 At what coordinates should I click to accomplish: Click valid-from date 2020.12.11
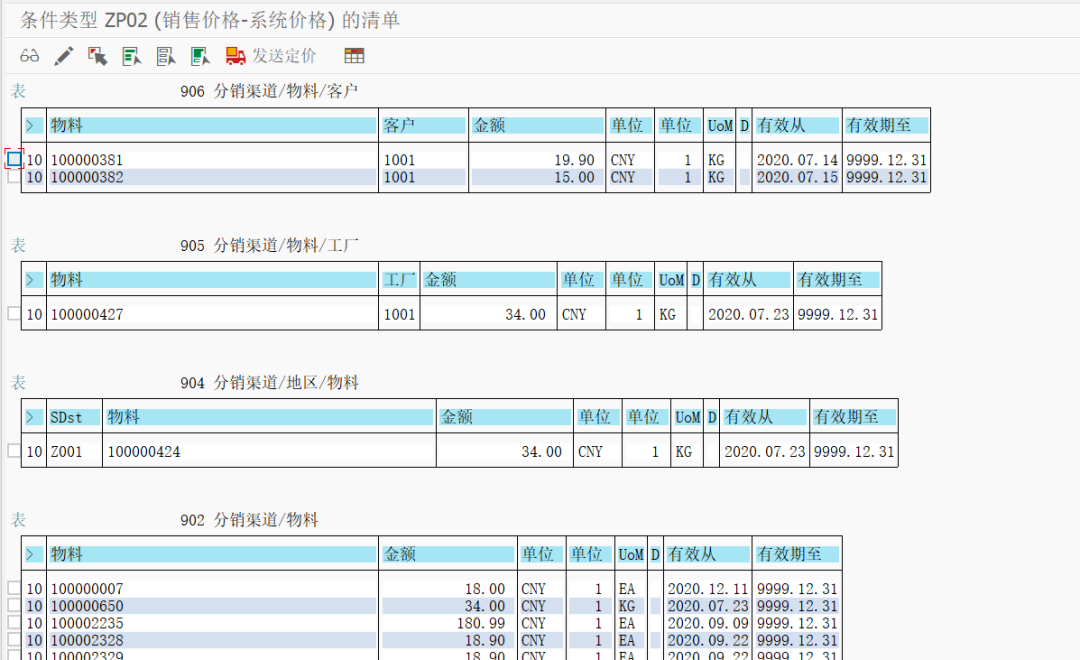click(x=707, y=589)
